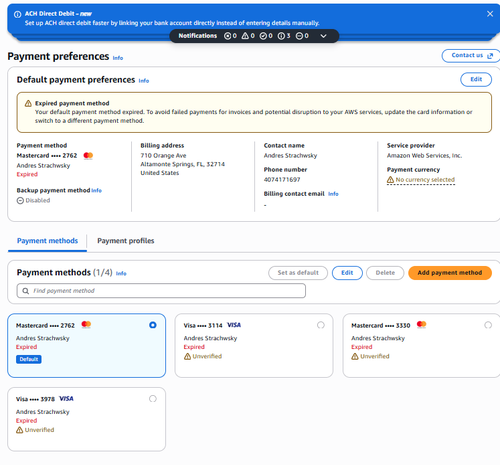Click Unverified warning icon on Visa 3978
Viewport: 500px width, 465px height.
(x=20, y=430)
